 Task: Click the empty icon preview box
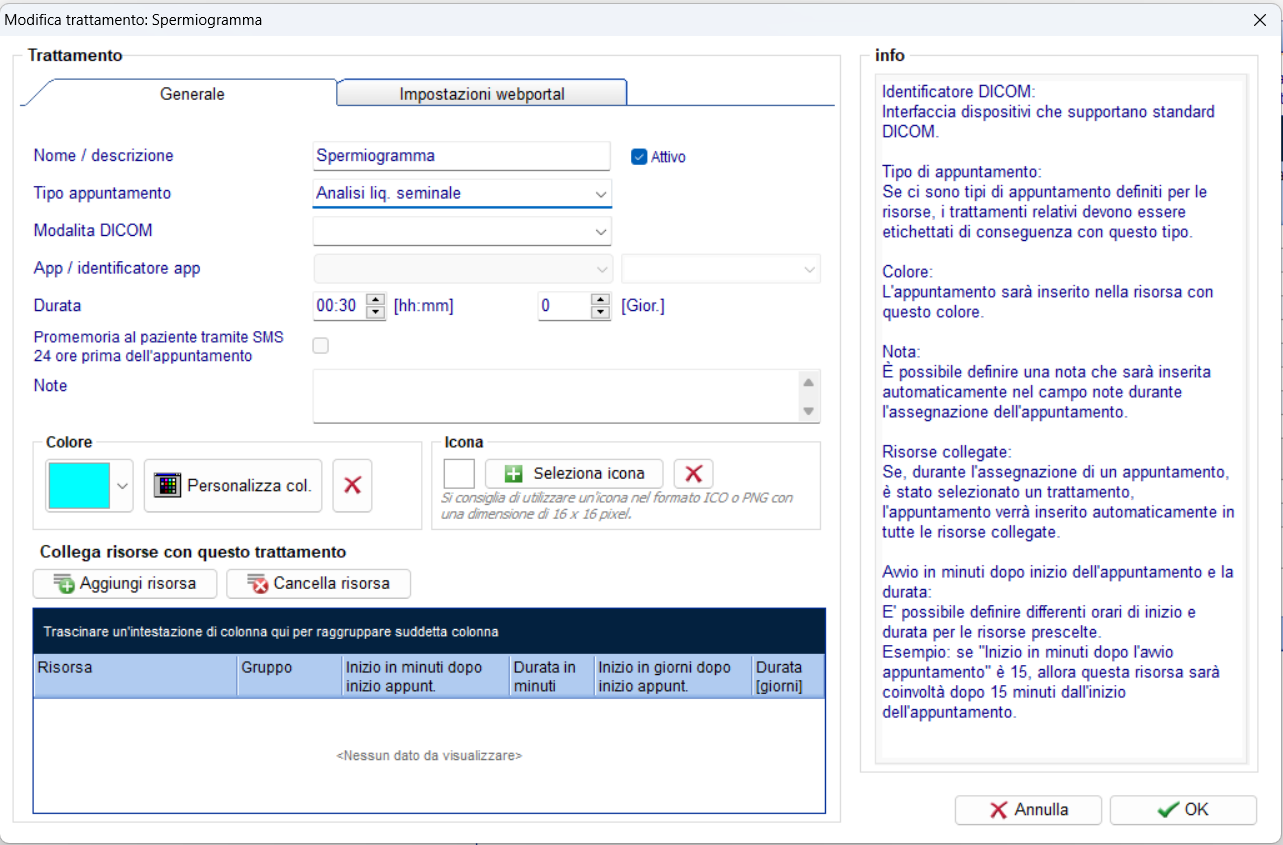[x=459, y=473]
